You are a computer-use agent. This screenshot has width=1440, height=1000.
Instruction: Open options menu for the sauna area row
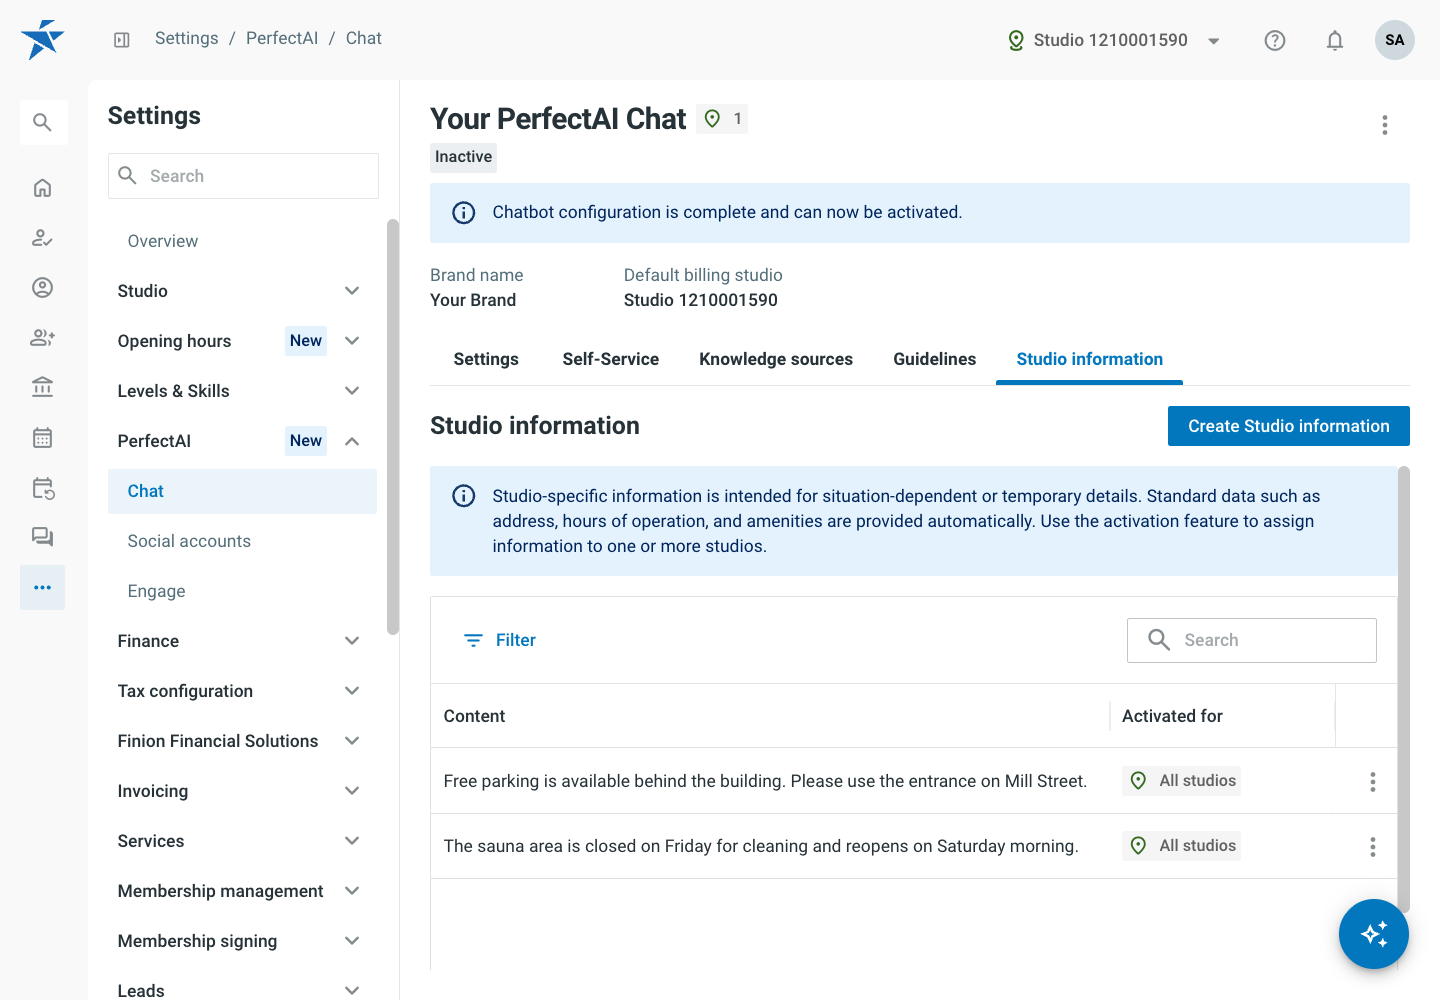(1372, 847)
